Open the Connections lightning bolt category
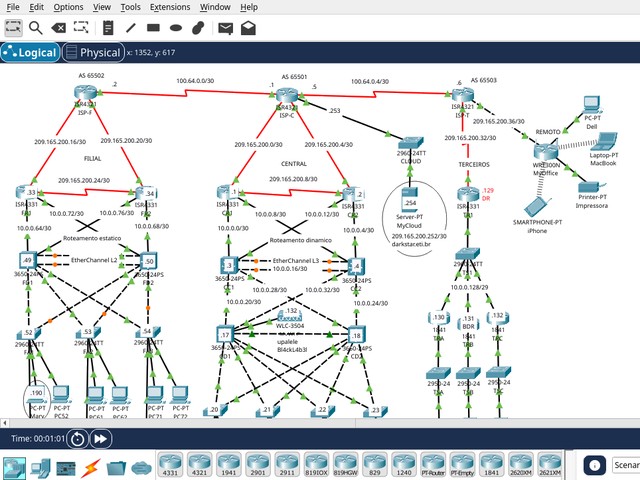Screen dimensions: 640x480 click(x=89, y=466)
